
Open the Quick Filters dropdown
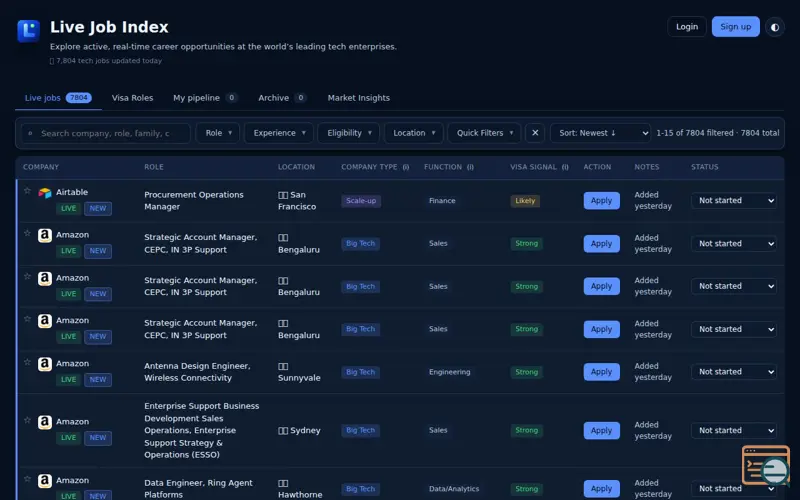484,133
